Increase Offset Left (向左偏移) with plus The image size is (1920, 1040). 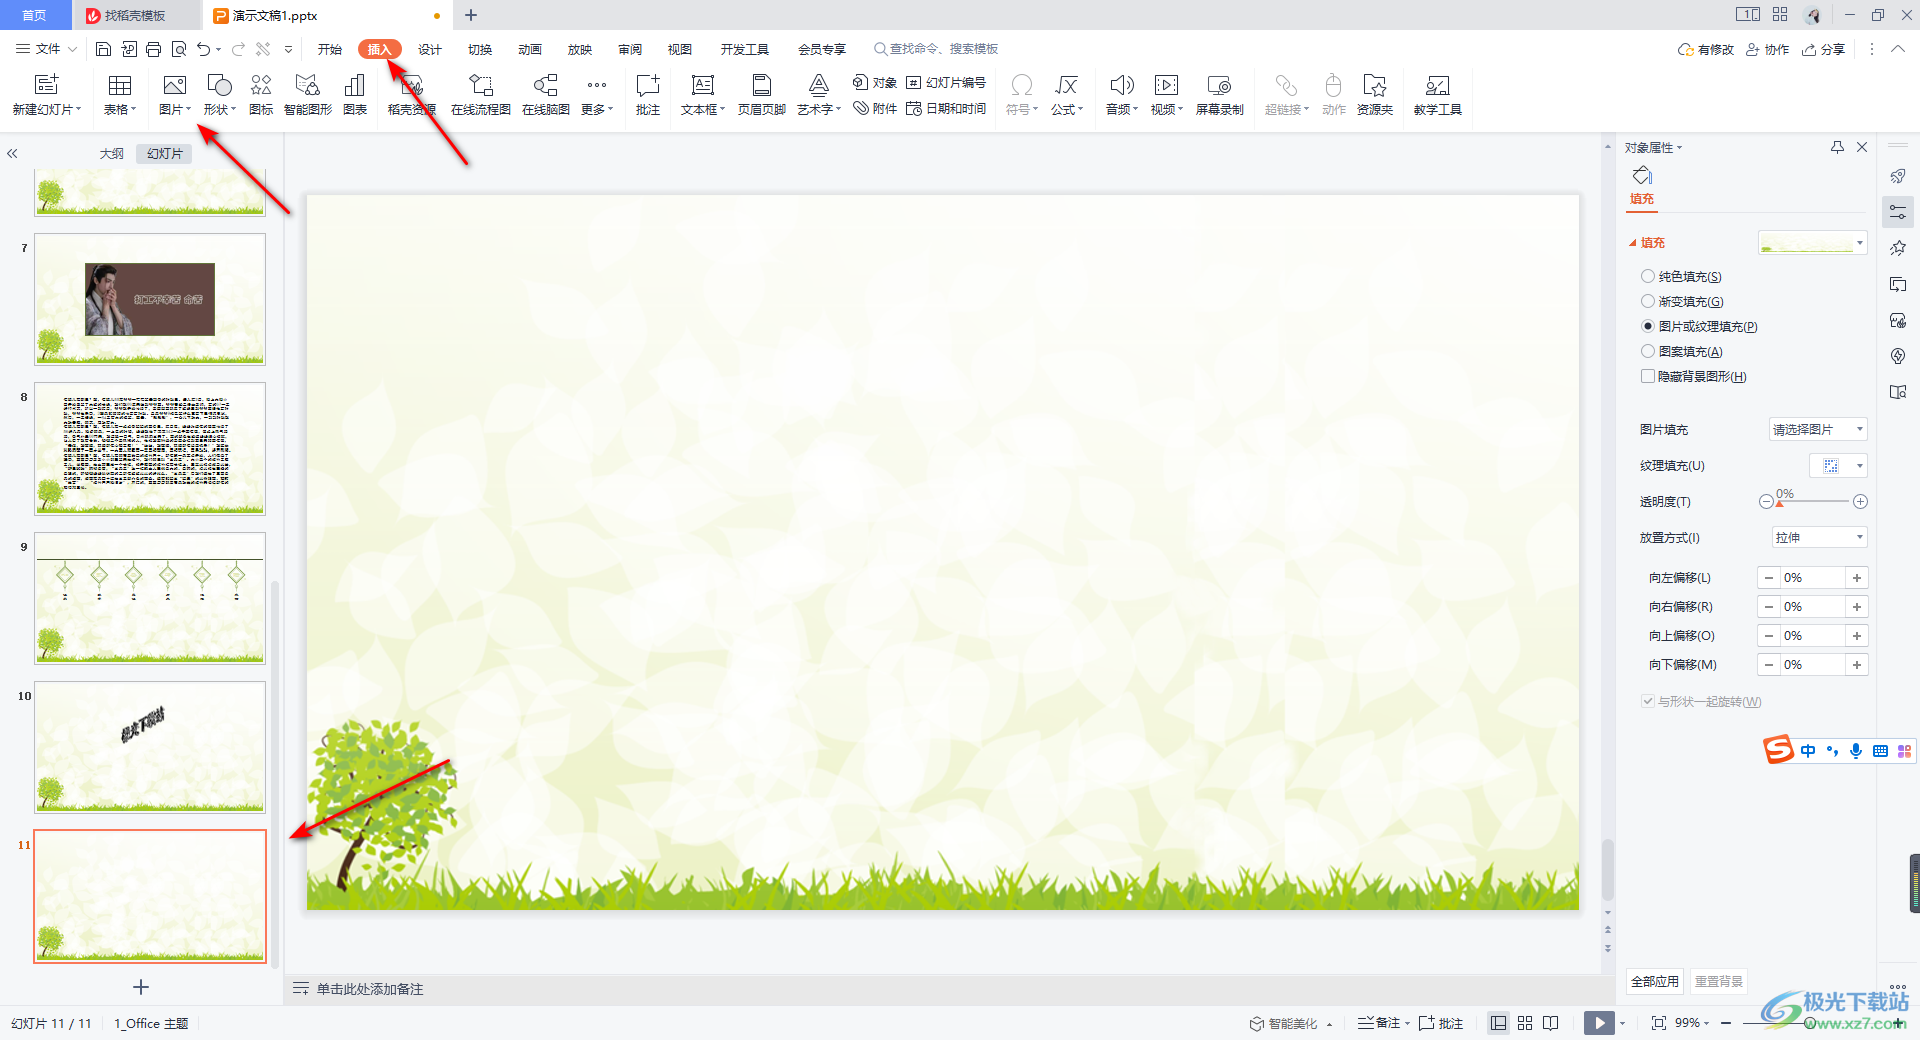[1857, 578]
